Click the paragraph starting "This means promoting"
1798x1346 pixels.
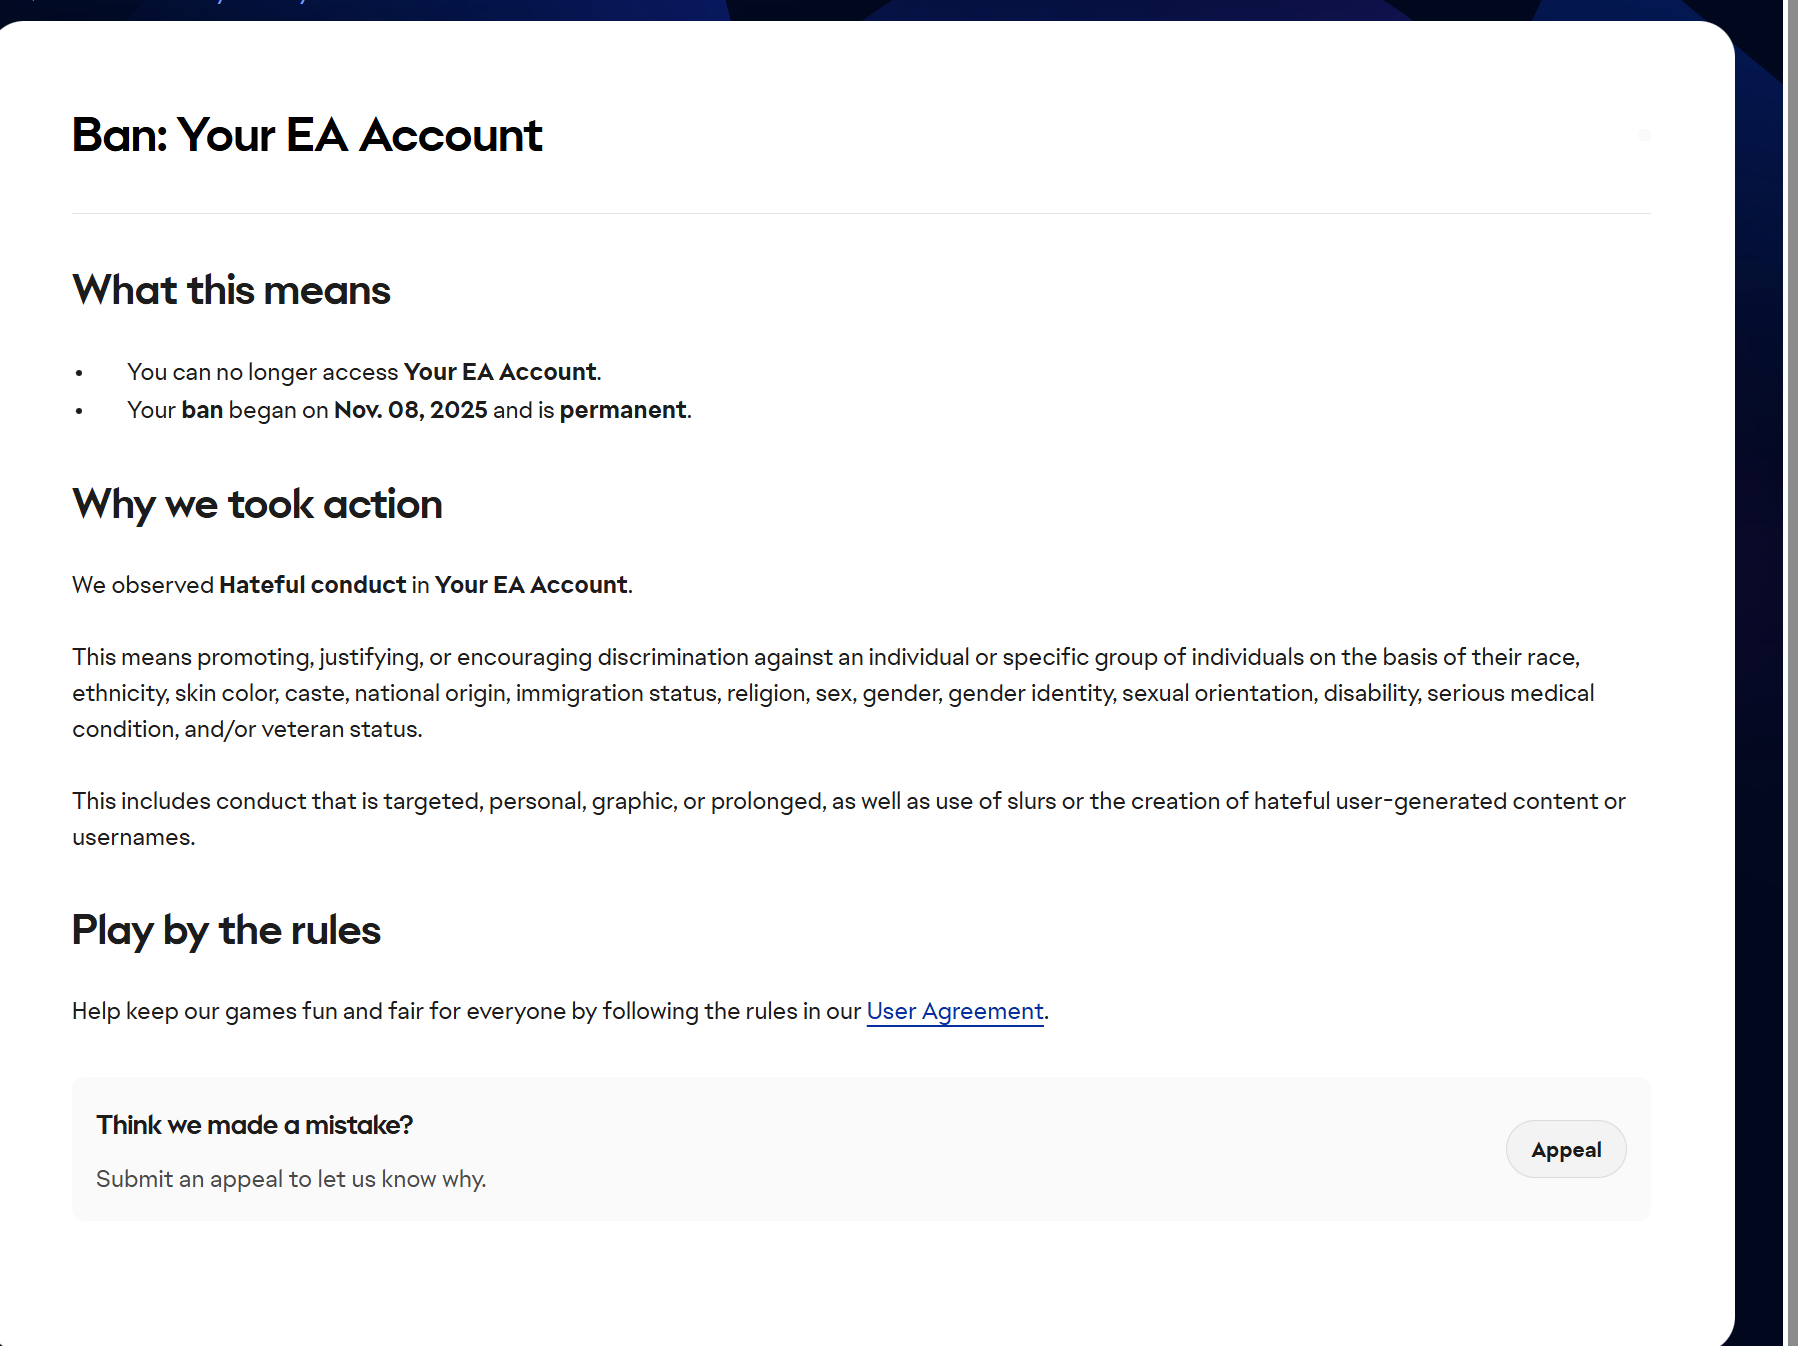point(833,693)
